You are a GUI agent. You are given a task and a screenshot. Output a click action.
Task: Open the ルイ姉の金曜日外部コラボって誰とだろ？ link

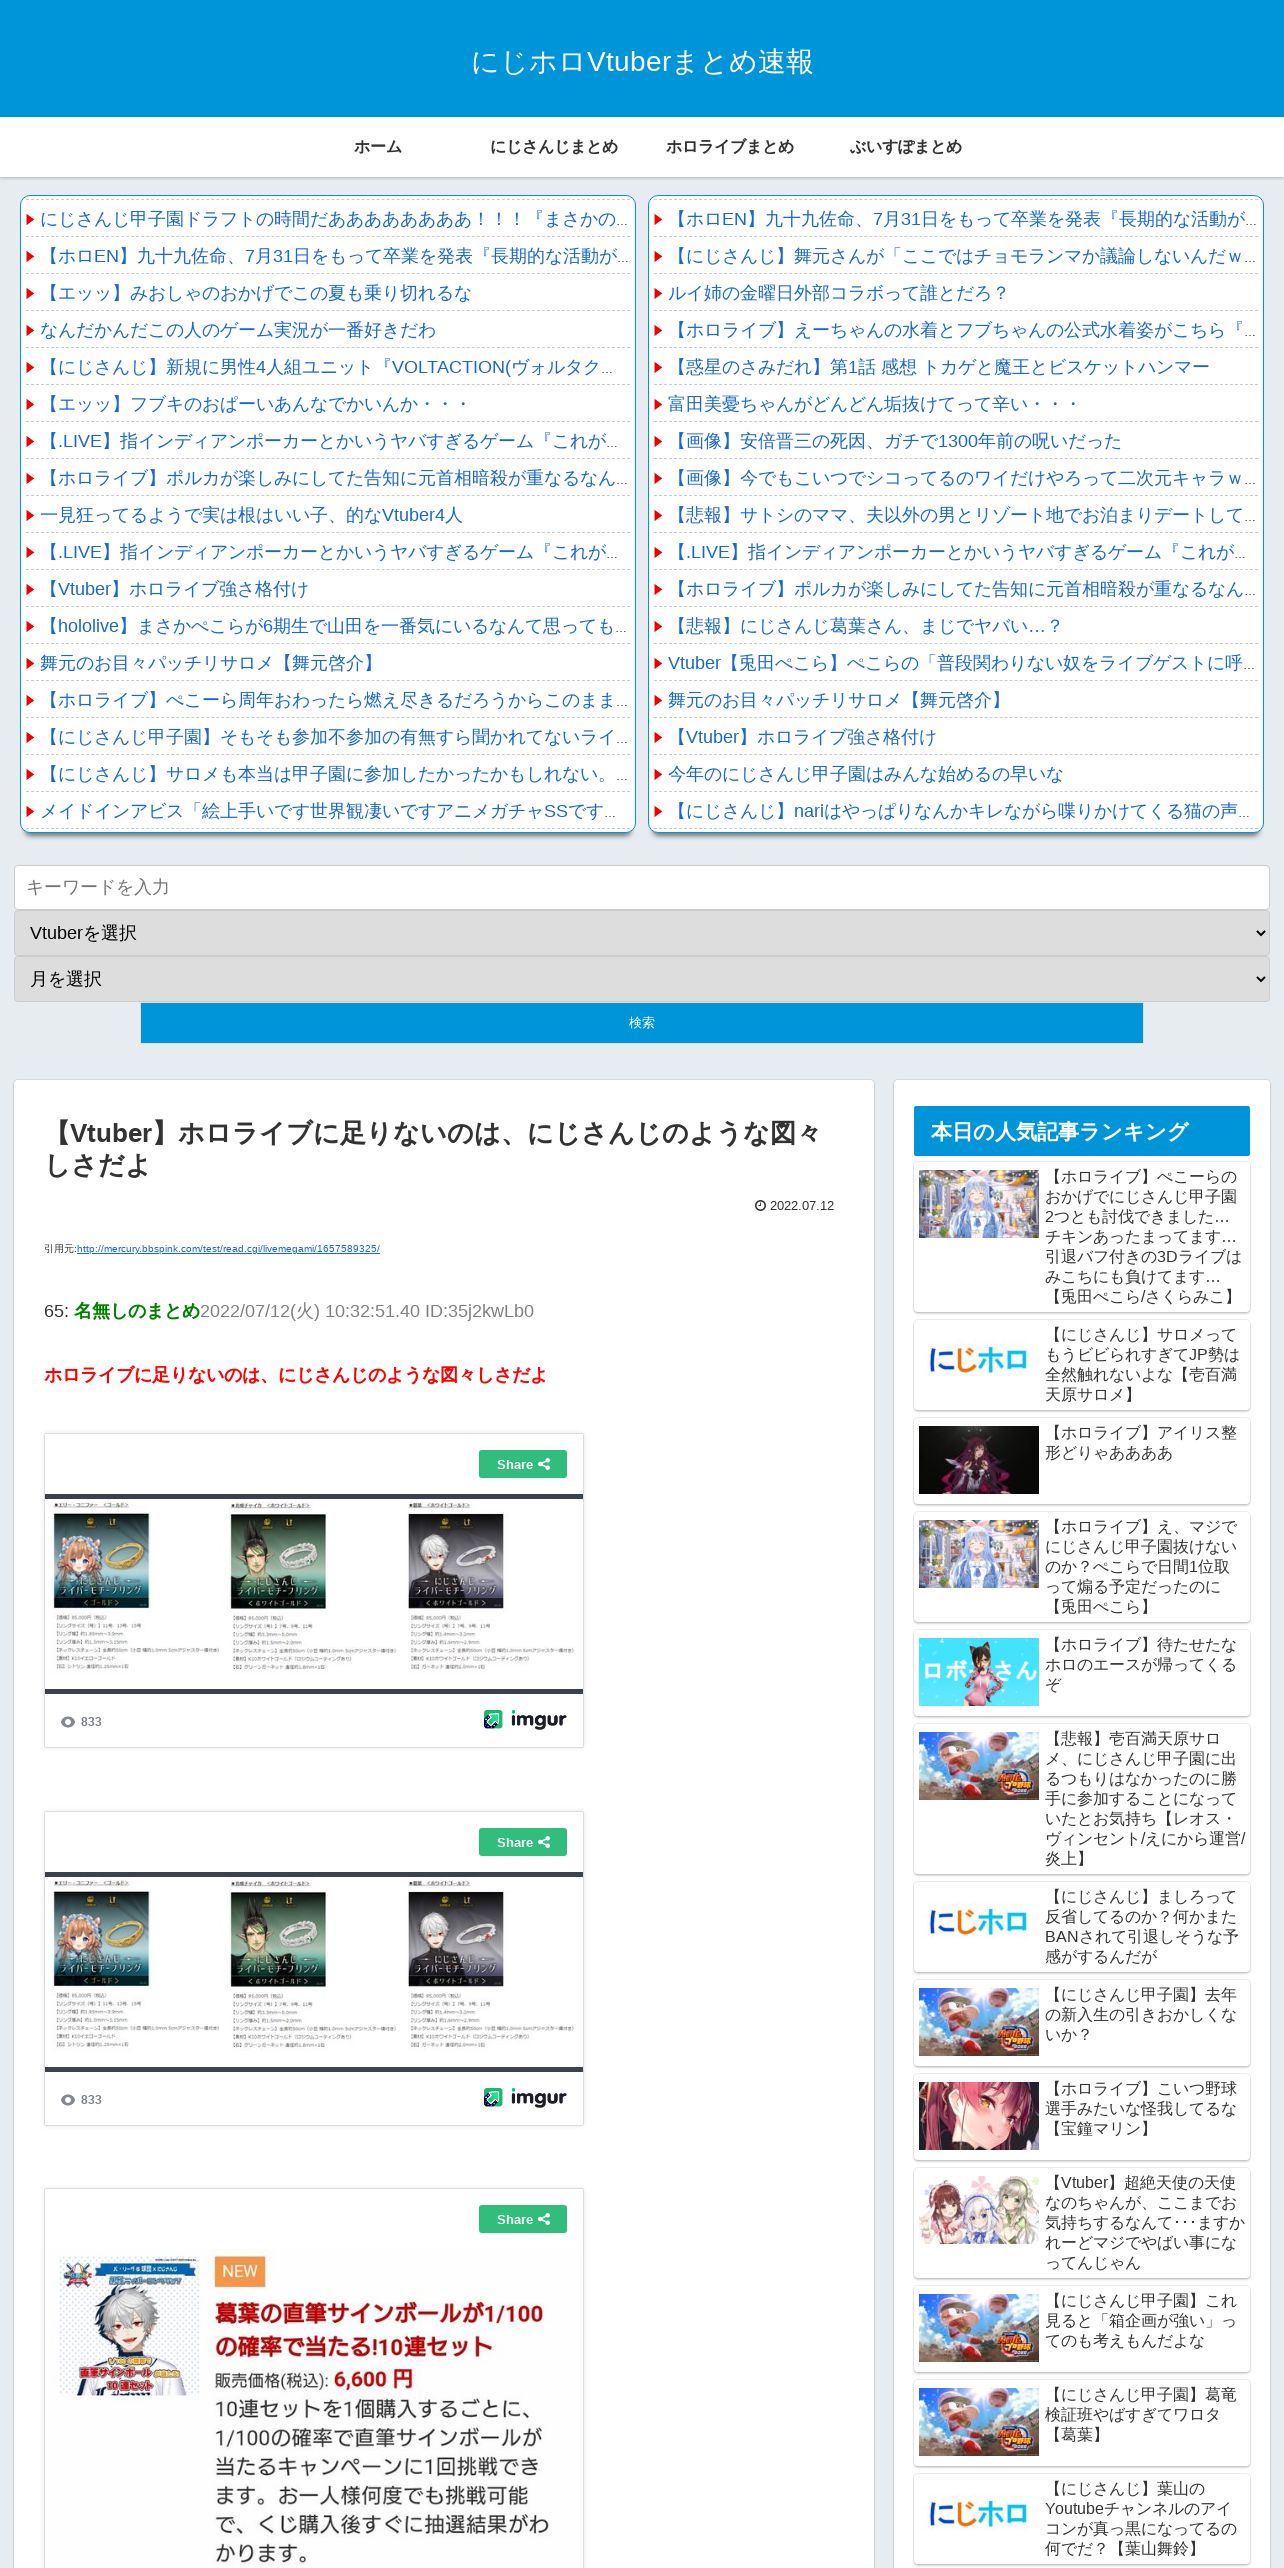click(838, 293)
